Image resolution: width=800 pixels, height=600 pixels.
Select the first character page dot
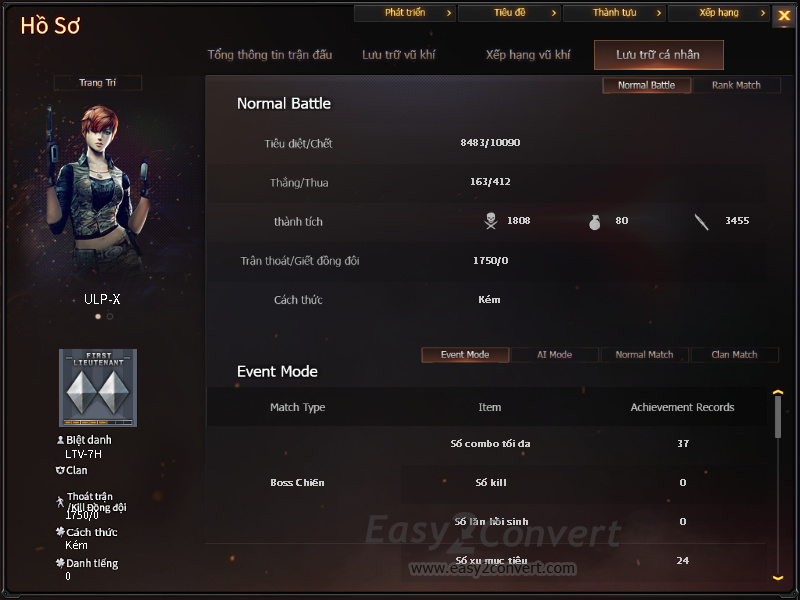(x=98, y=316)
